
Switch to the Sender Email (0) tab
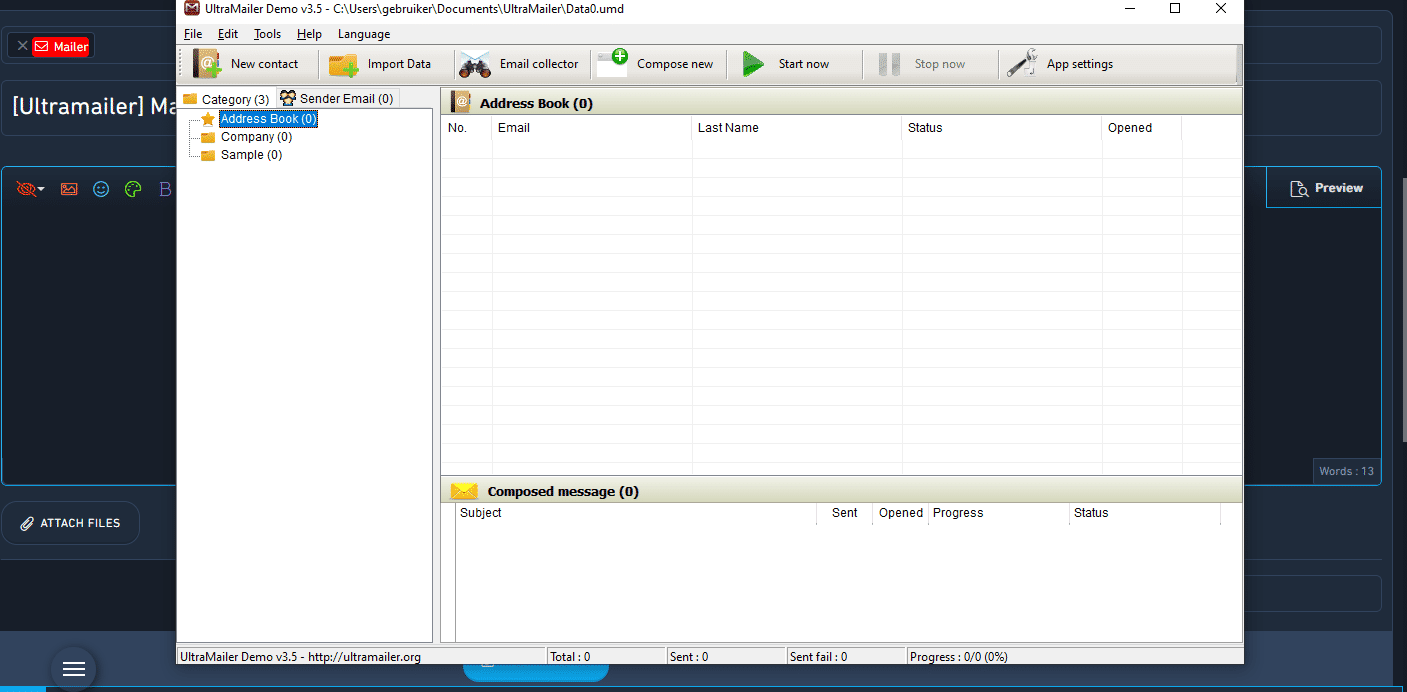pyautogui.click(x=337, y=98)
